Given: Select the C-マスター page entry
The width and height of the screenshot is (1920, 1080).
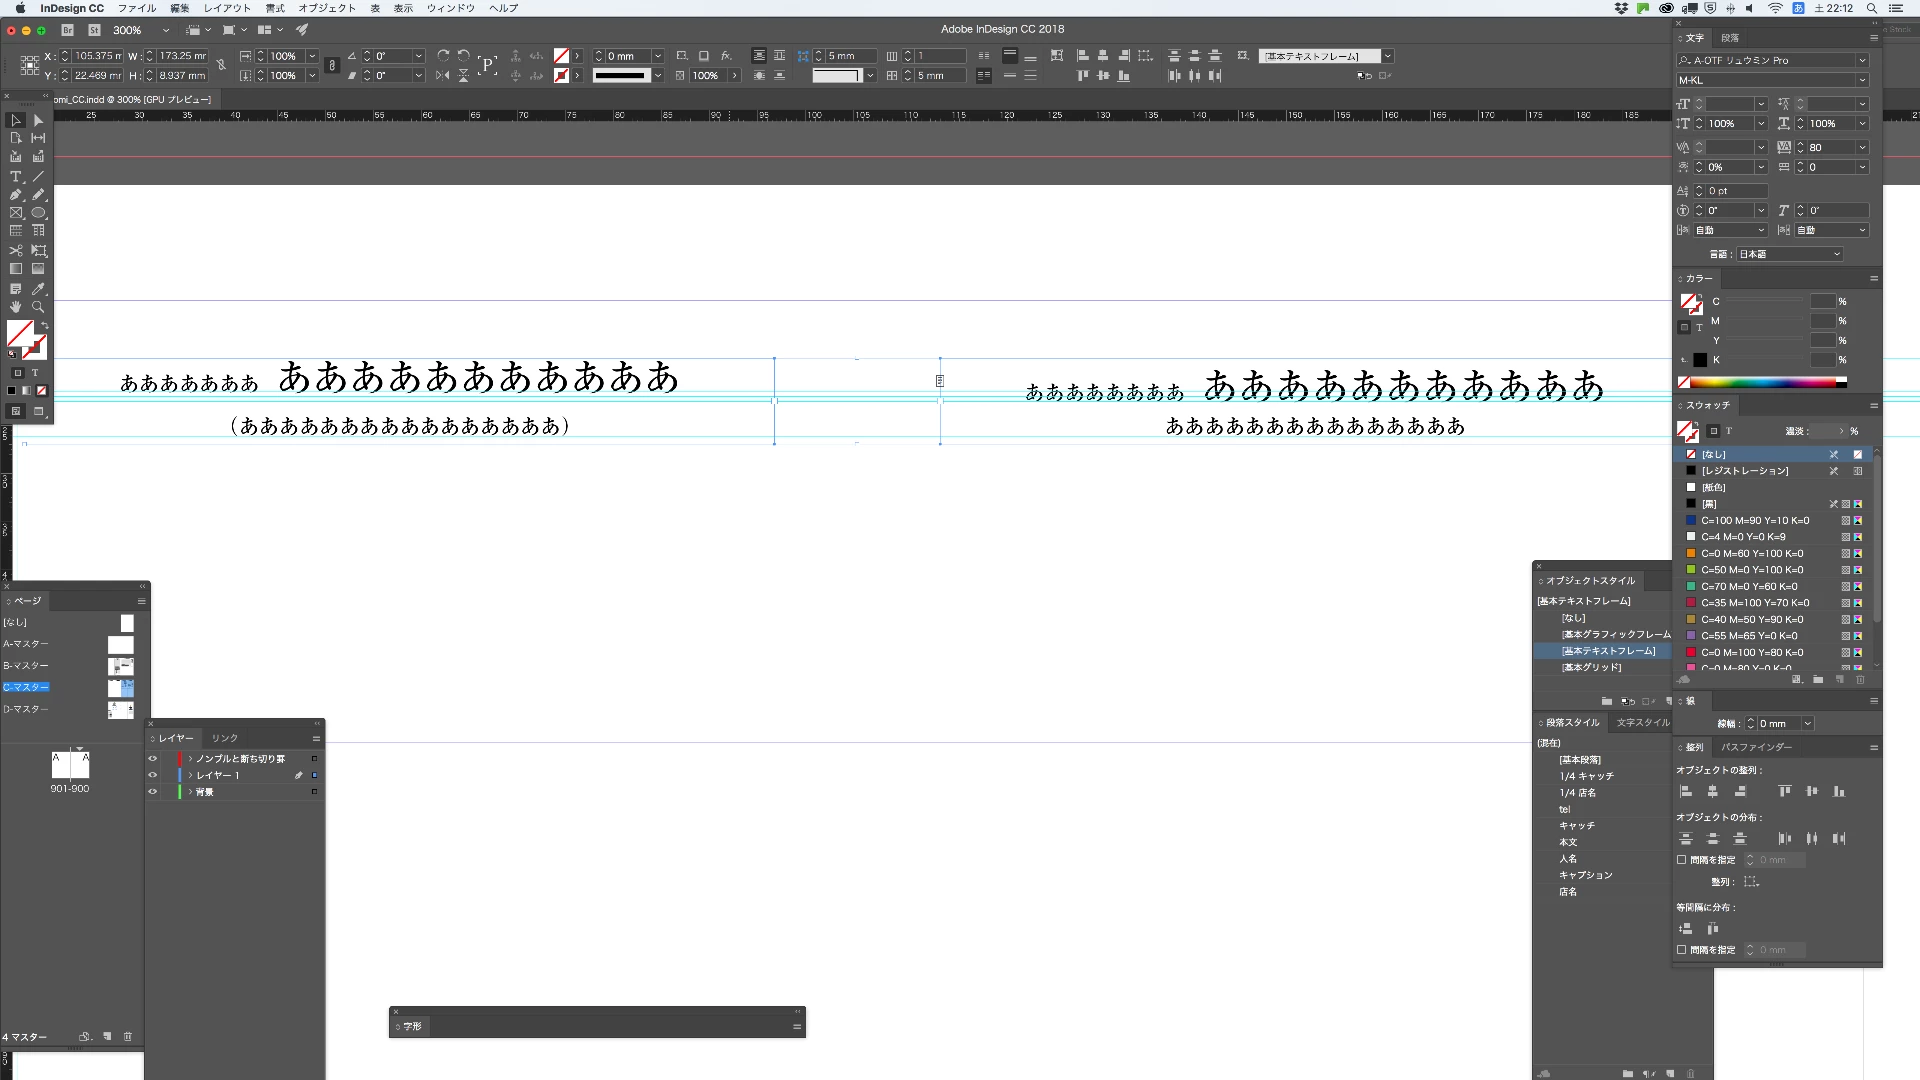Looking at the screenshot, I should (x=26, y=687).
